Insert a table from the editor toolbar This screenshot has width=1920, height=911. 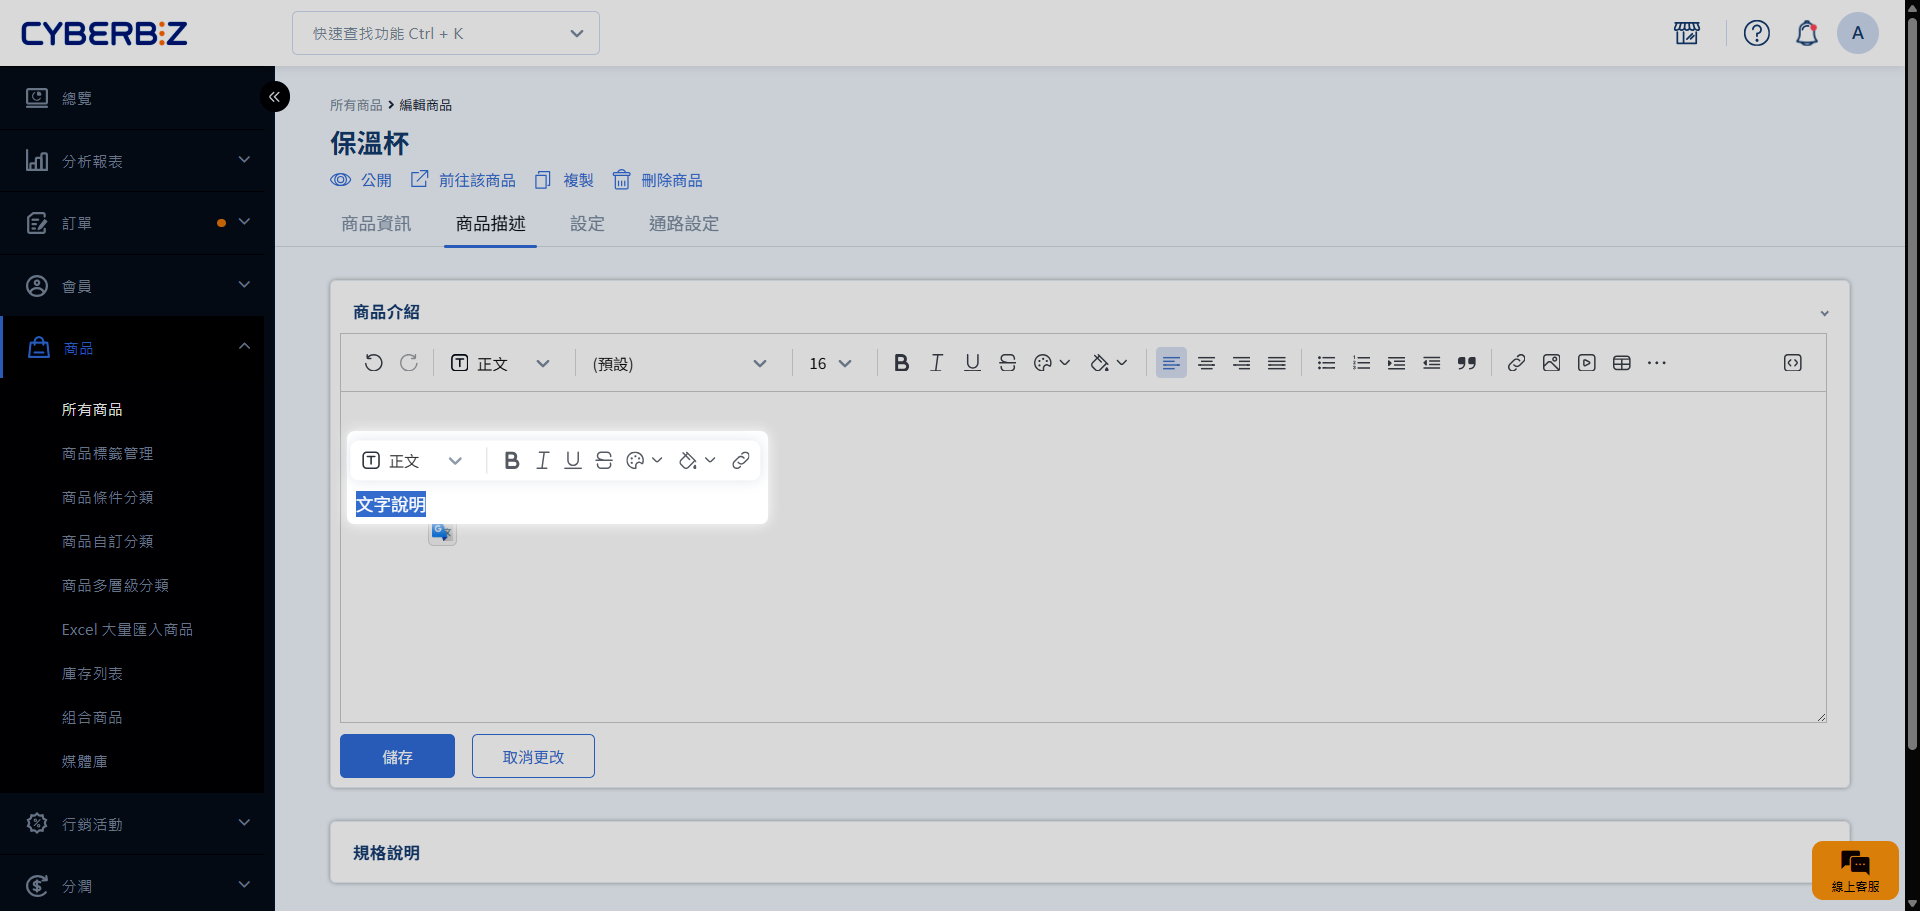(x=1621, y=363)
